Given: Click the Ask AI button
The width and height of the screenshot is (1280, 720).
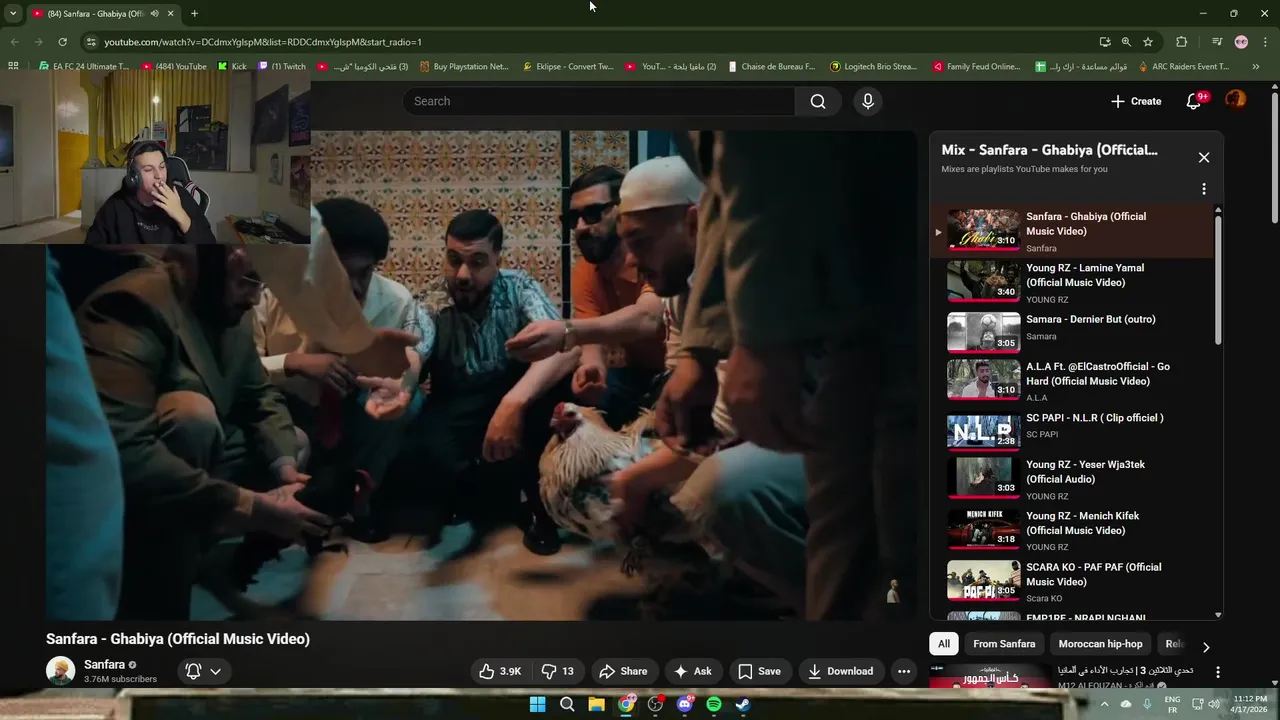Looking at the screenshot, I should pos(693,671).
